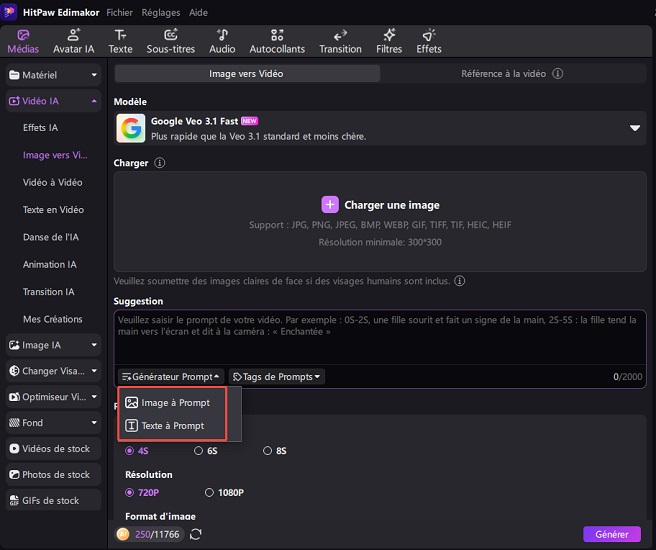The image size is (656, 550).
Task: Select the 8S duration option
Action: click(275, 451)
